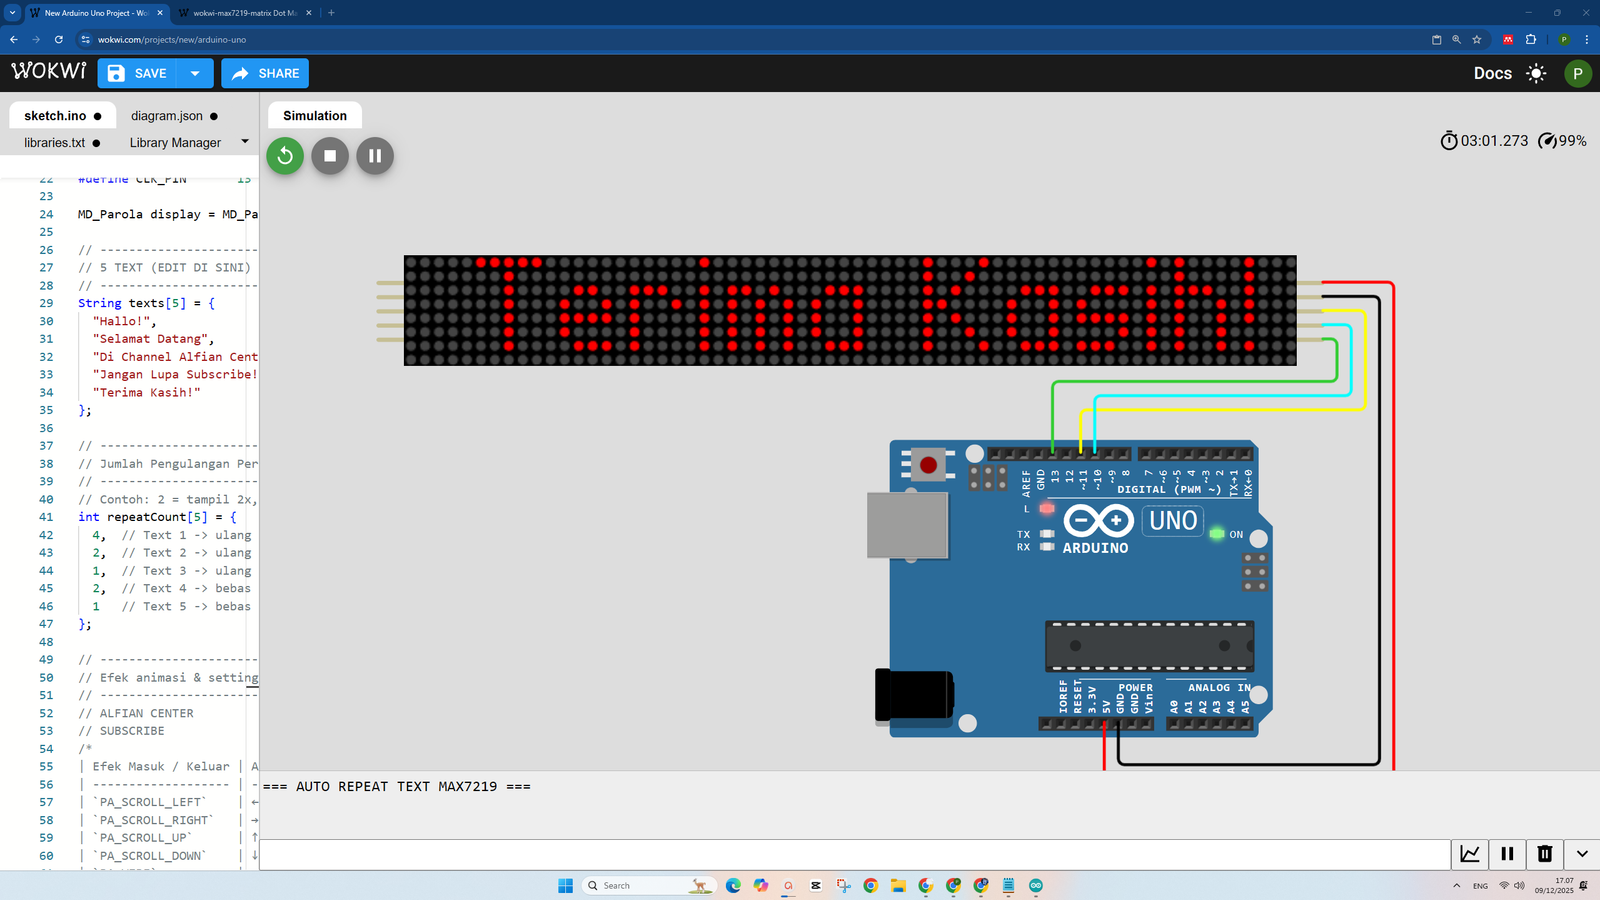
Task: Clear serial monitor with trash icon
Action: point(1545,854)
